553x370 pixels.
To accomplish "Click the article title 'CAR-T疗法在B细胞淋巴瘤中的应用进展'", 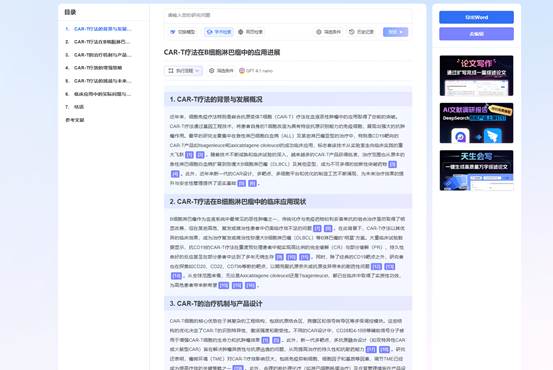I will pyautogui.click(x=222, y=53).
